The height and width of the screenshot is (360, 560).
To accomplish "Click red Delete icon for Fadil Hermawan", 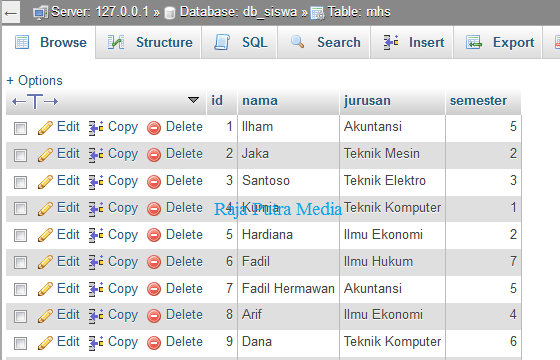I will [x=154, y=289].
